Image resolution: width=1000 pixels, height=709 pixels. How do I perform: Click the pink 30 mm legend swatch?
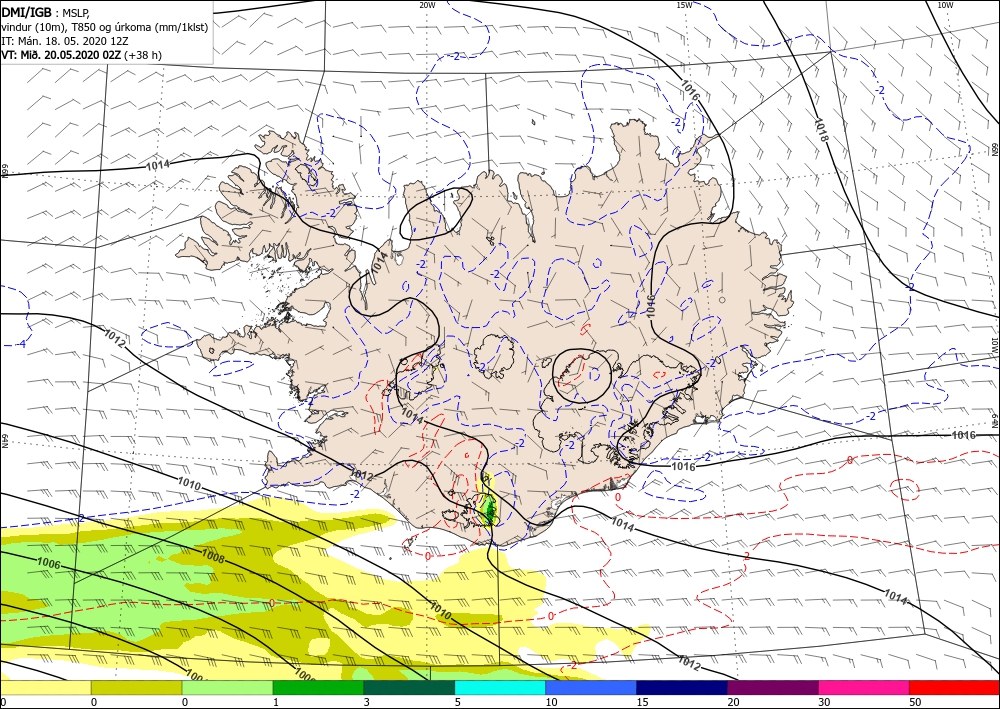tap(864, 687)
